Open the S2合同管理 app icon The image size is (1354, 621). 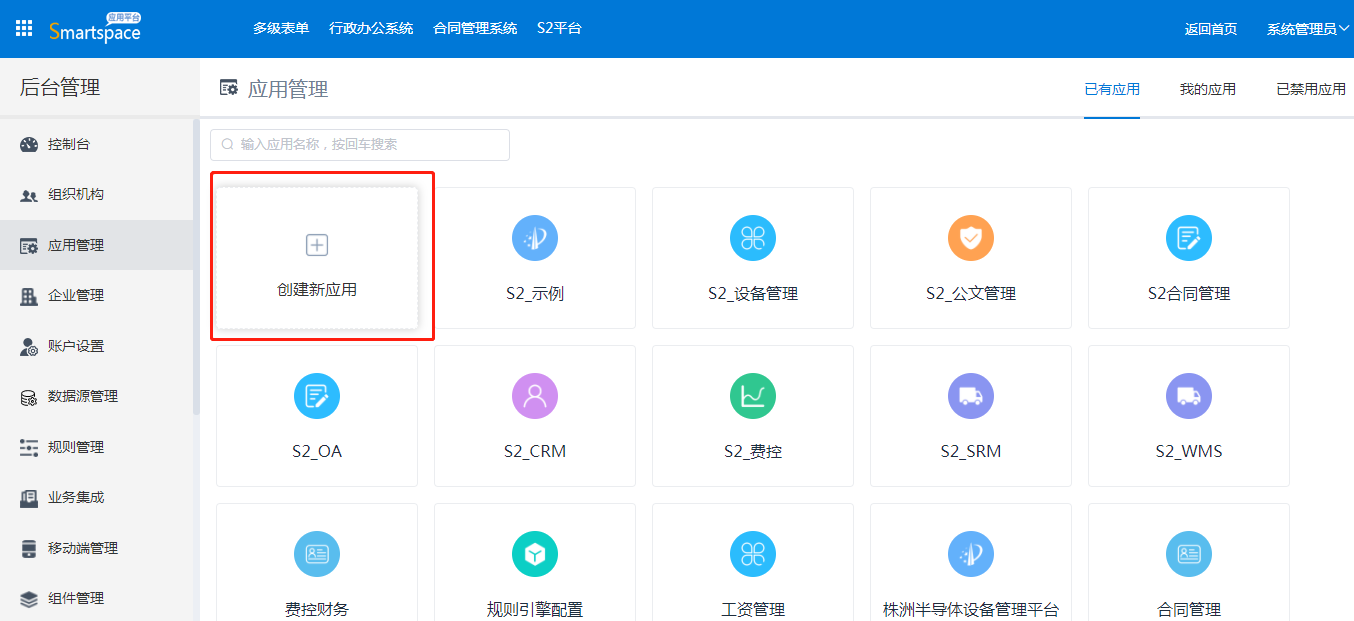1189,238
